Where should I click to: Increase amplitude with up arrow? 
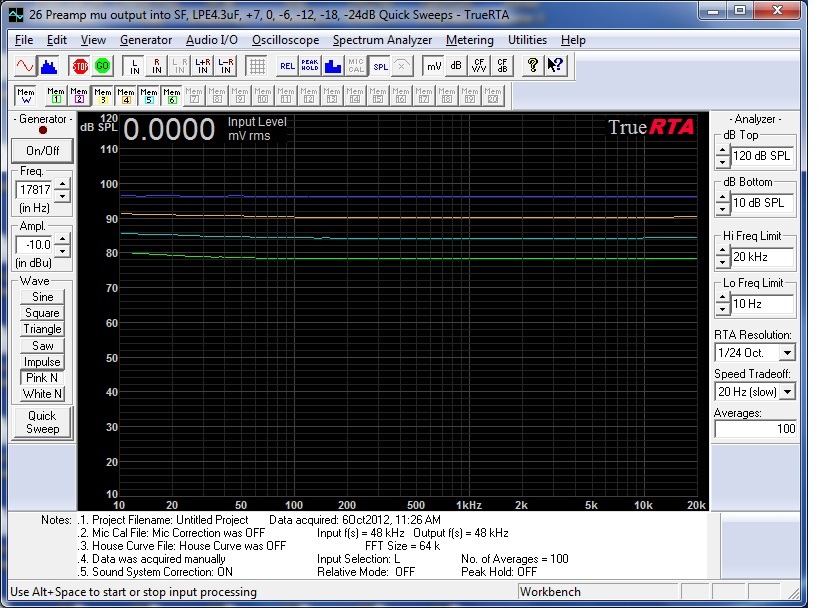pos(63,239)
